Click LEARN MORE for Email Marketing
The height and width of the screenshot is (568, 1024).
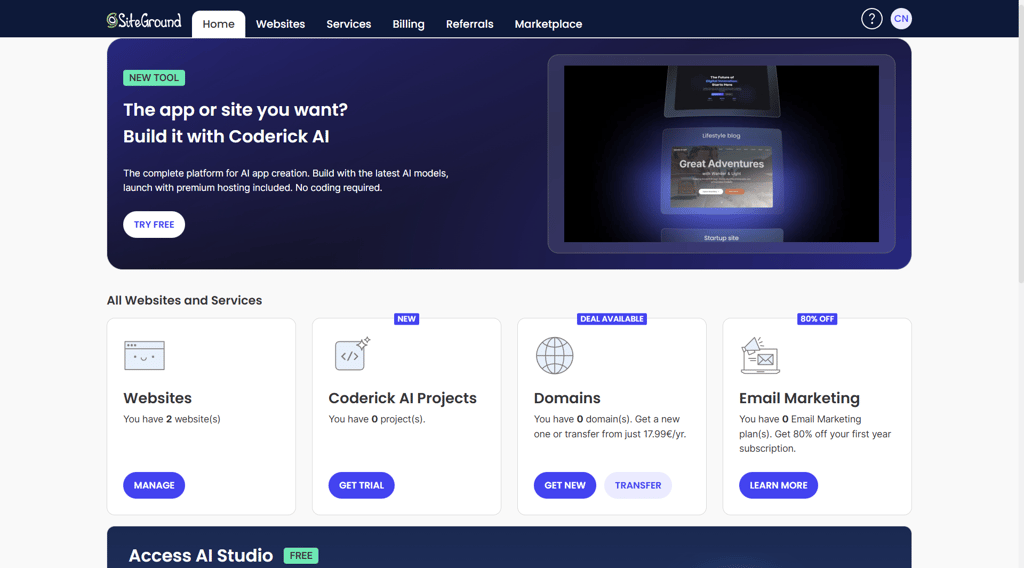click(778, 485)
